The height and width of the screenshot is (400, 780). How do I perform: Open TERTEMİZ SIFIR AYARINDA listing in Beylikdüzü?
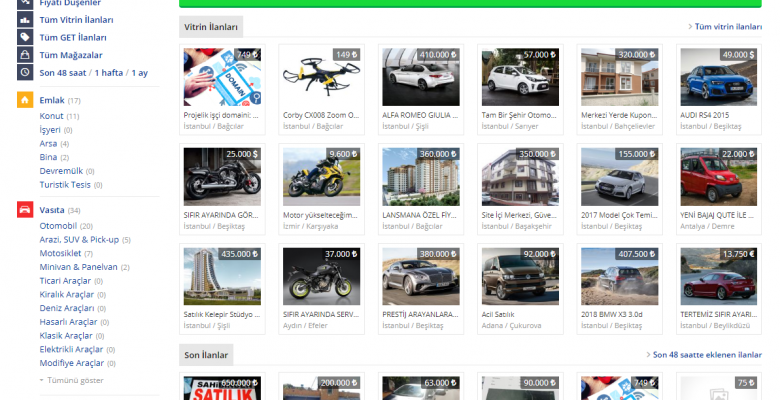[x=719, y=289]
